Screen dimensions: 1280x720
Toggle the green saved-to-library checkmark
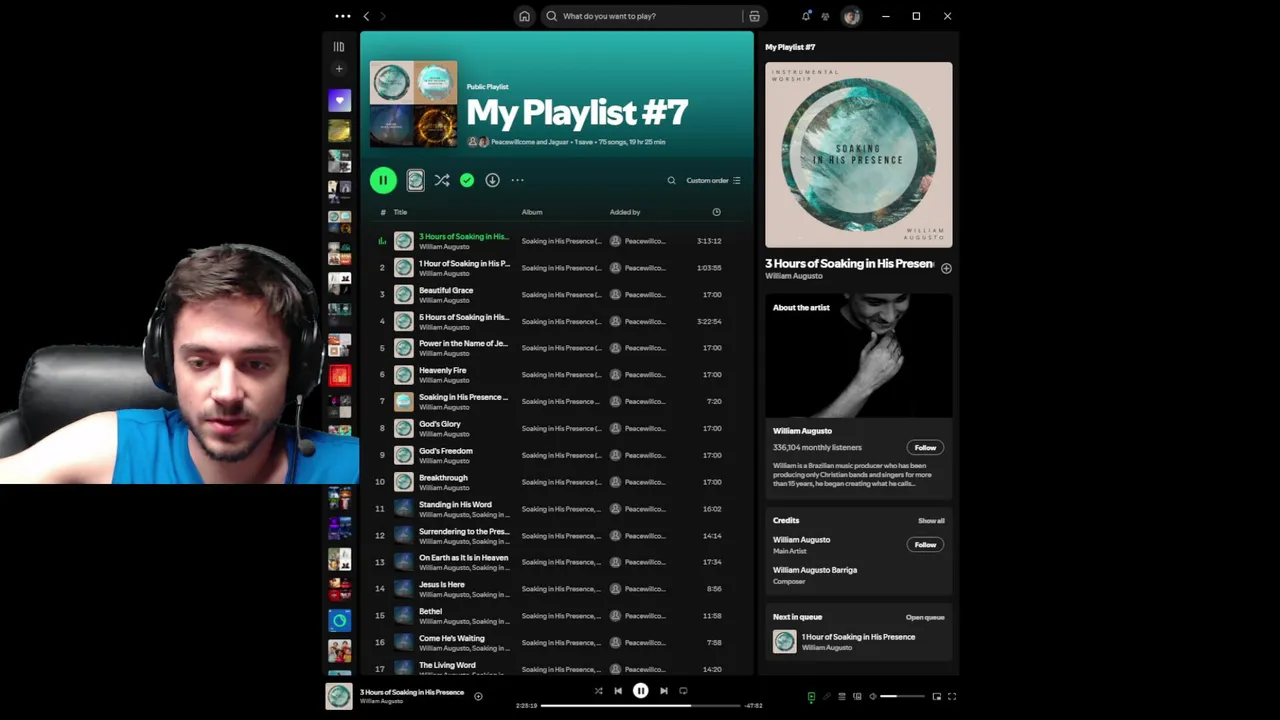click(467, 180)
